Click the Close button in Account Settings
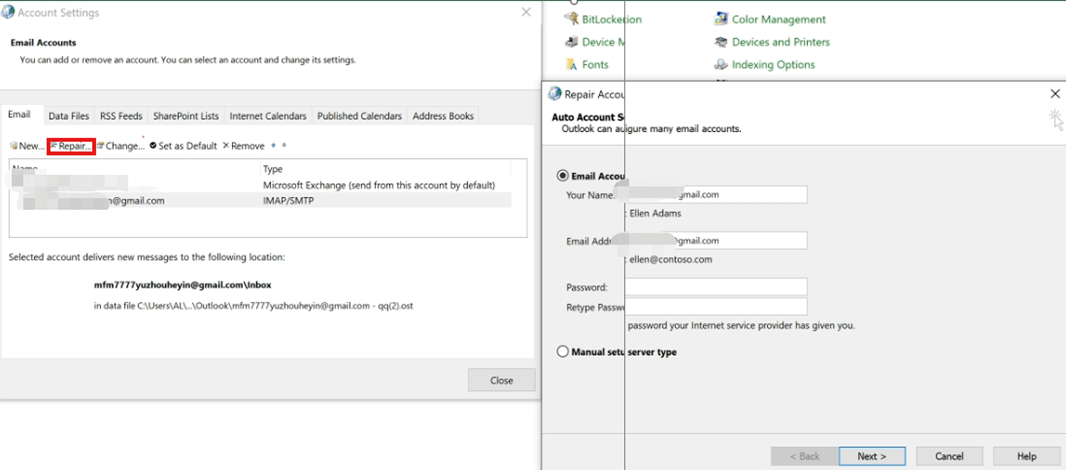The height and width of the screenshot is (470, 1066). coord(502,380)
